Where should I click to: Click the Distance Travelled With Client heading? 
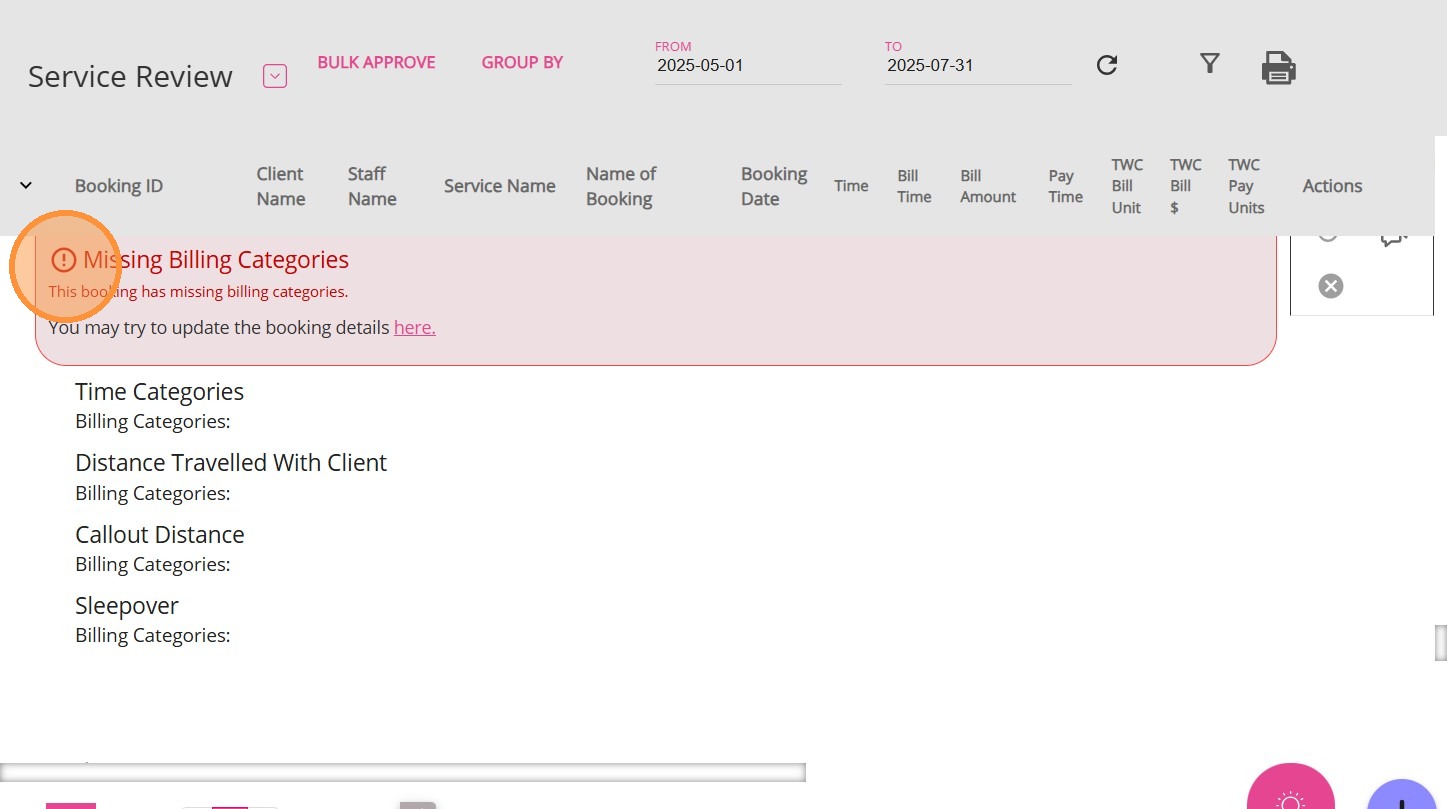tap(231, 462)
